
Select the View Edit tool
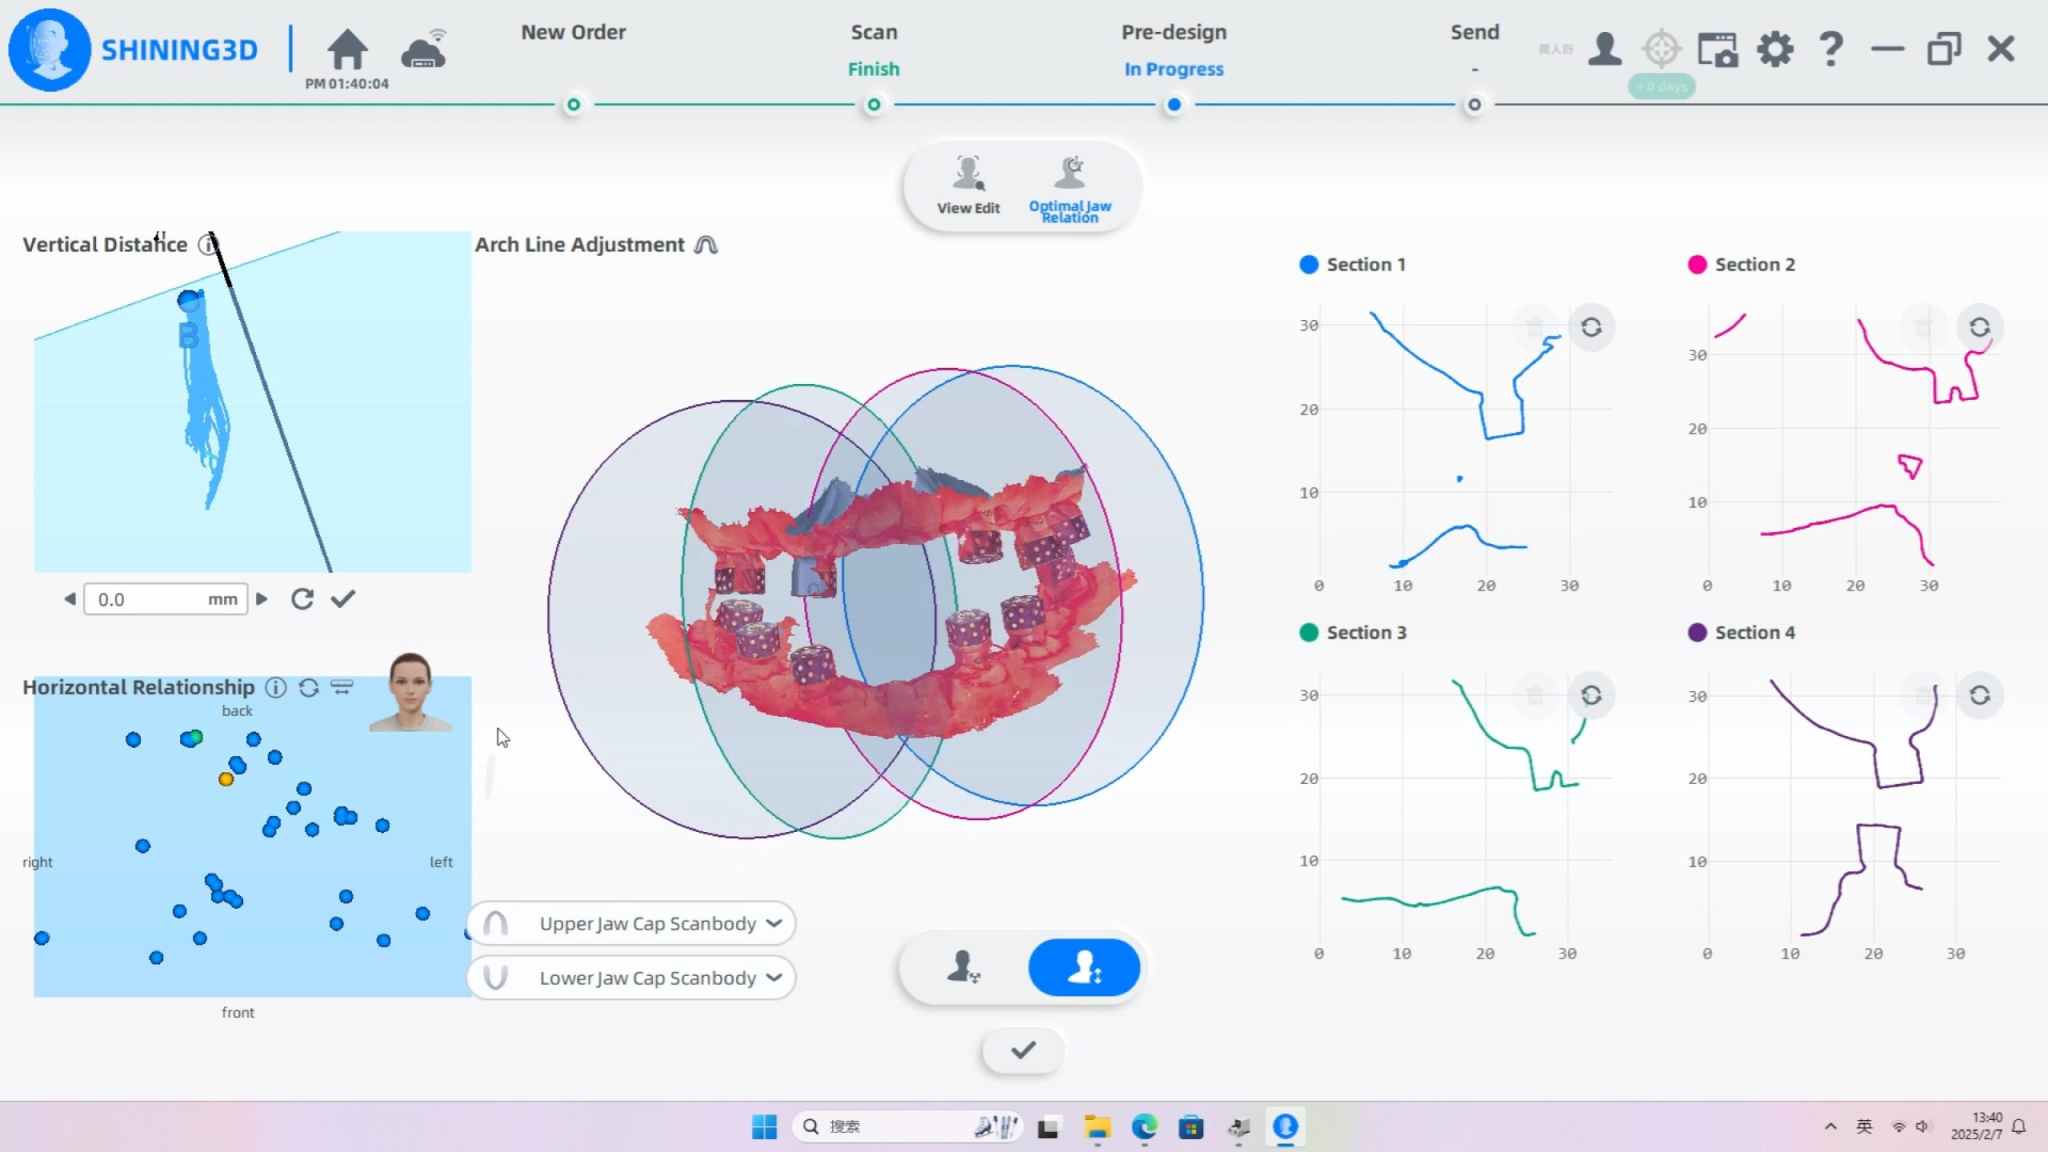coord(968,186)
